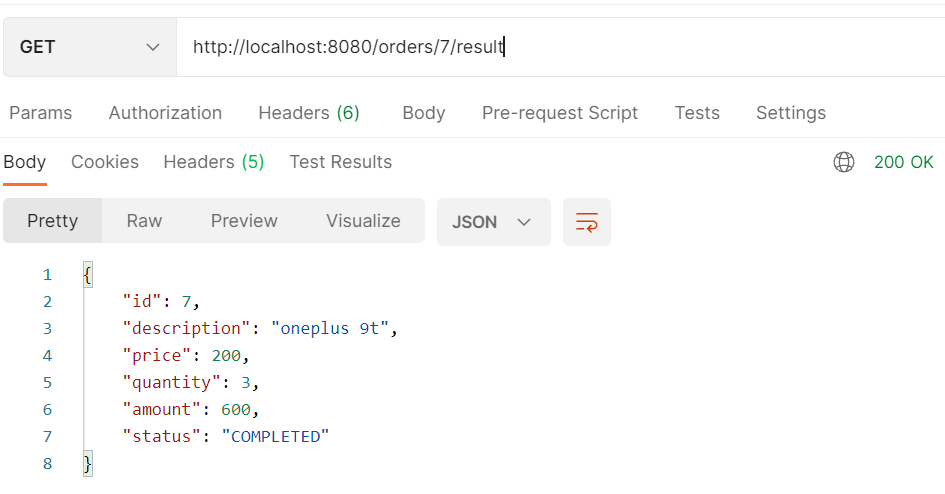View the response Cookies tab
The width and height of the screenshot is (945, 494).
(105, 162)
